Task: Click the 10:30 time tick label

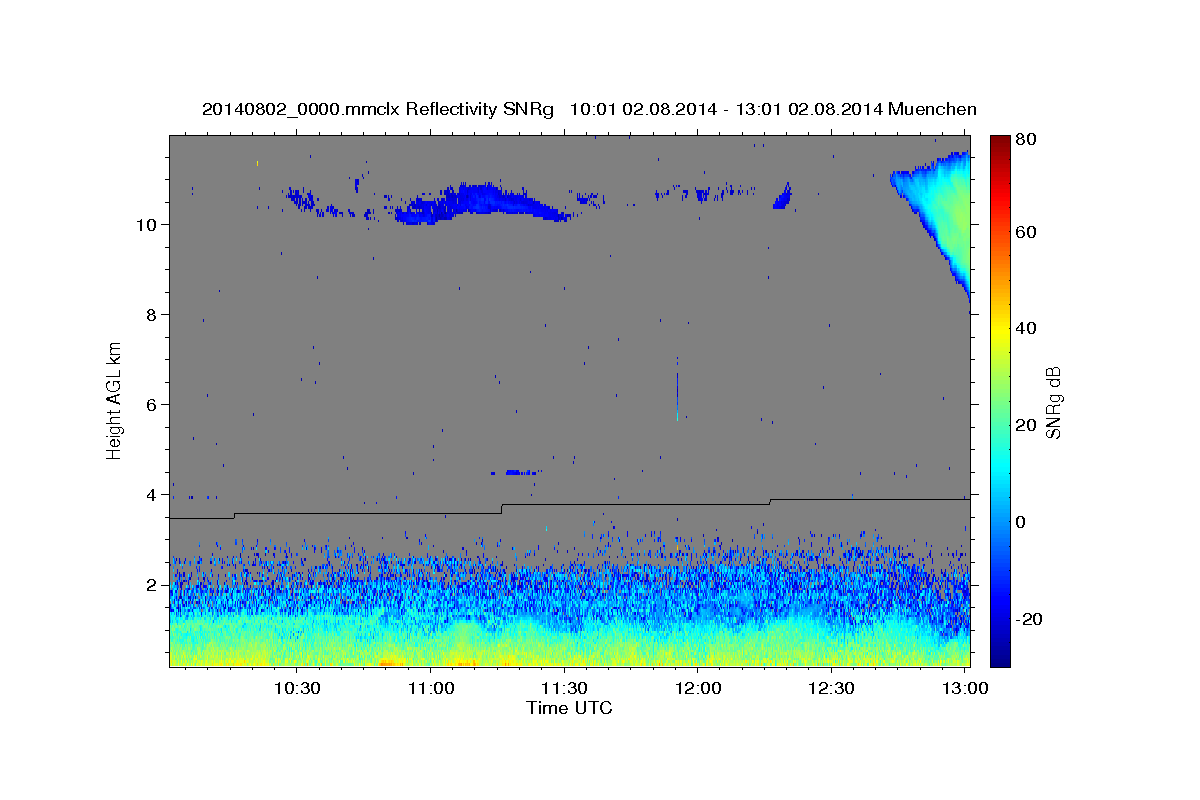Action: pyautogui.click(x=297, y=688)
